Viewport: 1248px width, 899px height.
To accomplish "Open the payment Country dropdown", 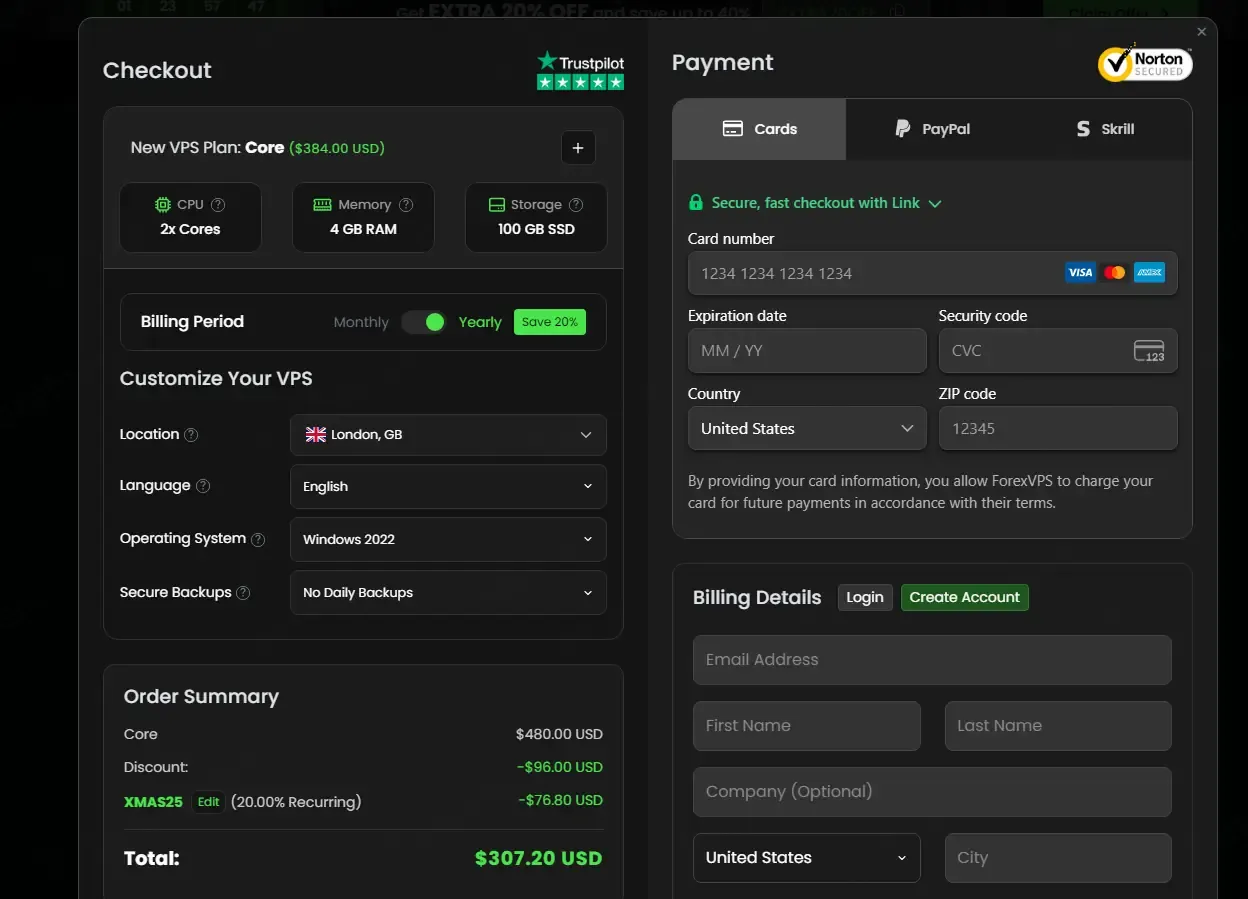I will point(807,428).
